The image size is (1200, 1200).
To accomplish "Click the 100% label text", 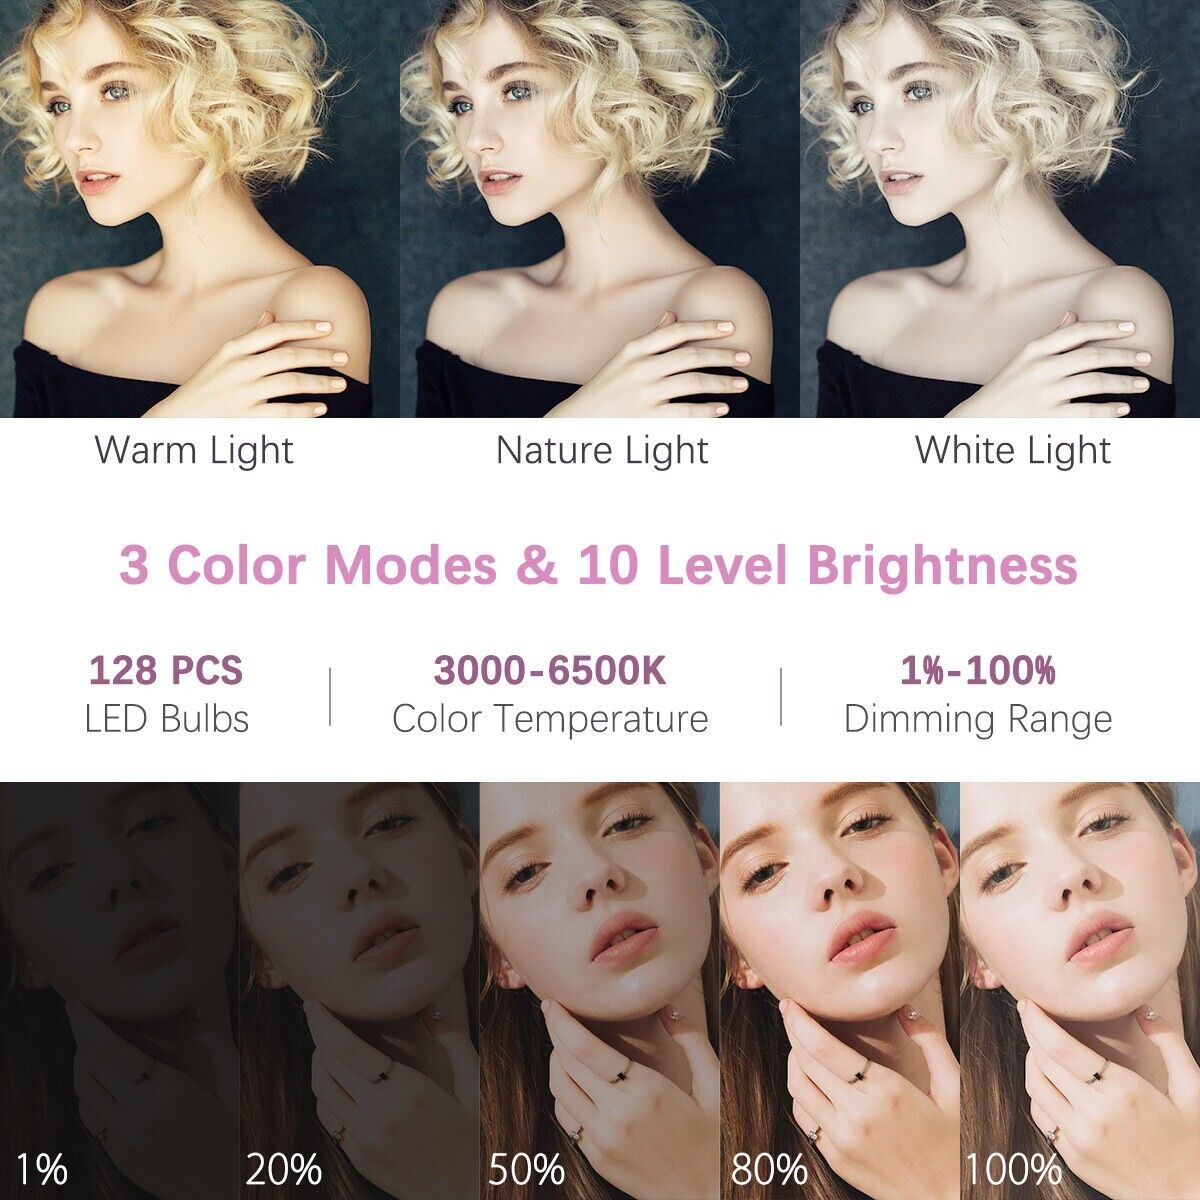I will pyautogui.click(x=1012, y=1168).
